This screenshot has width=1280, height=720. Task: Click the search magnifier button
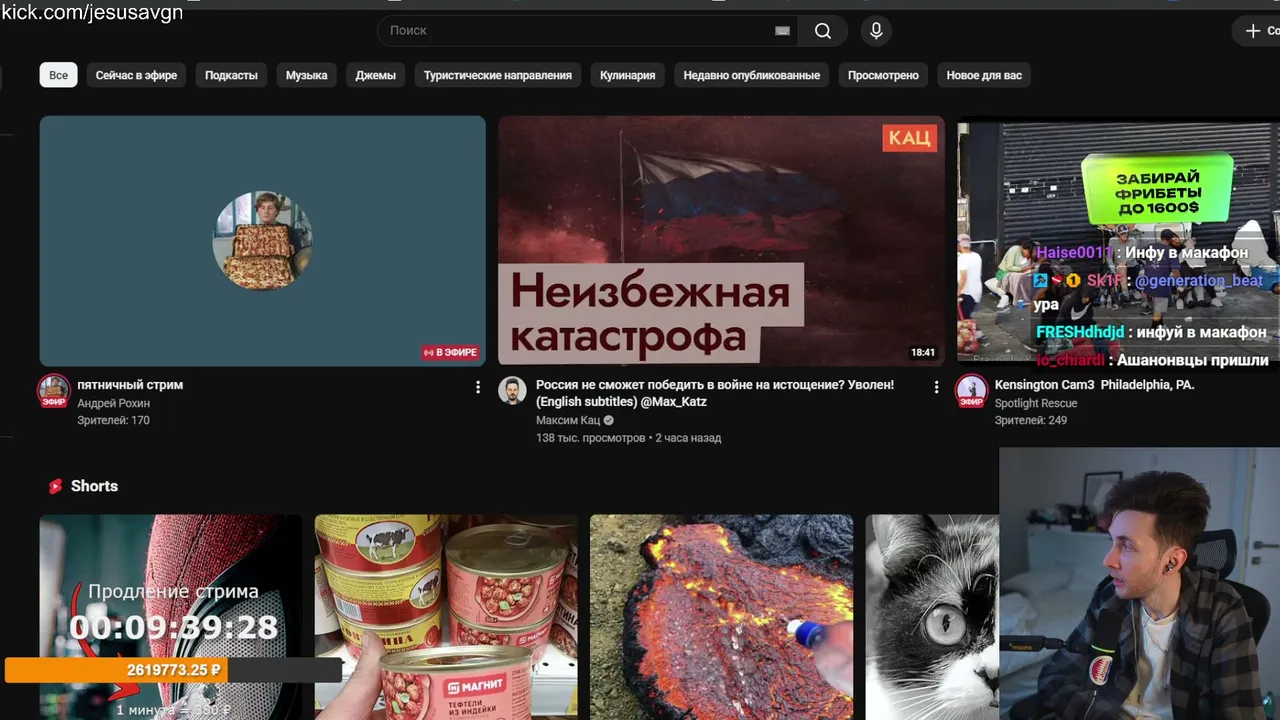pos(823,31)
